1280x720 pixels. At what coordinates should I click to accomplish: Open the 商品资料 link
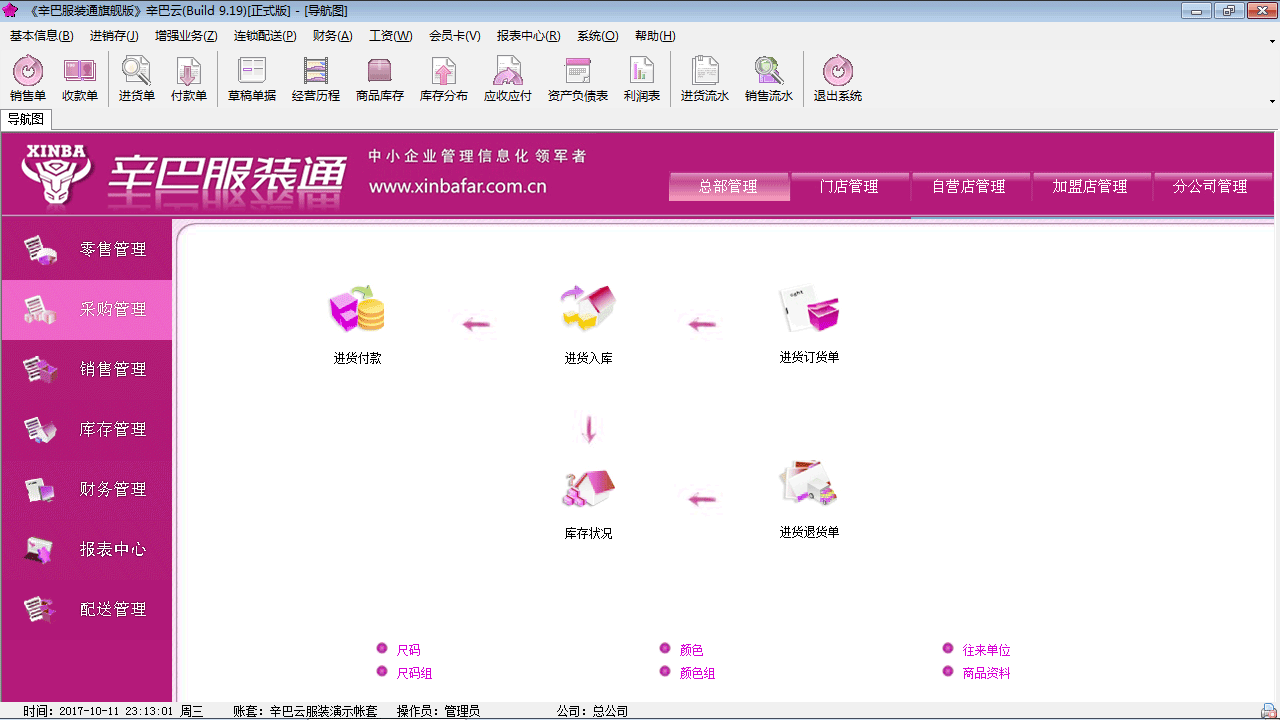click(x=986, y=673)
